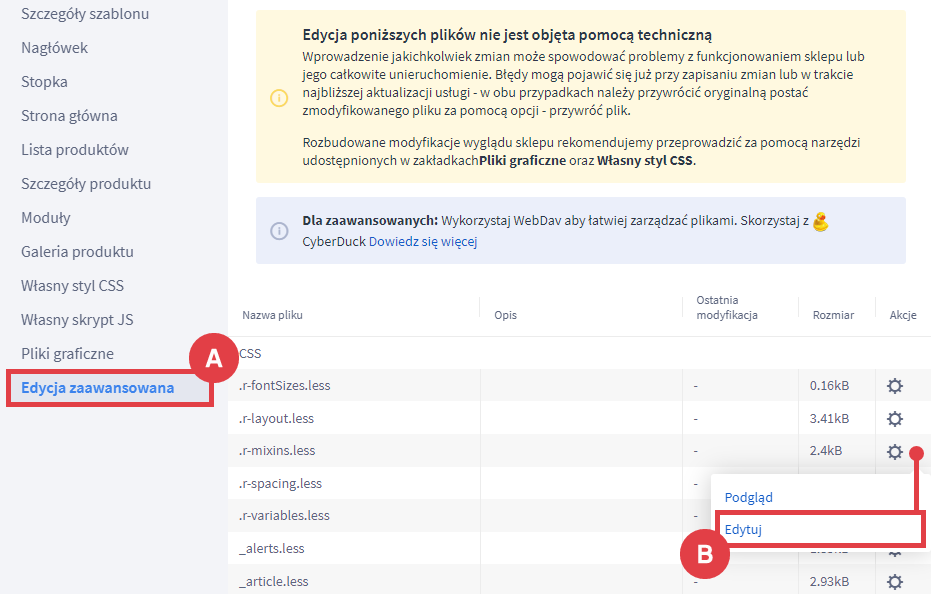
Task: Open Edycja zaawansowana in sidebar
Action: tap(97, 388)
